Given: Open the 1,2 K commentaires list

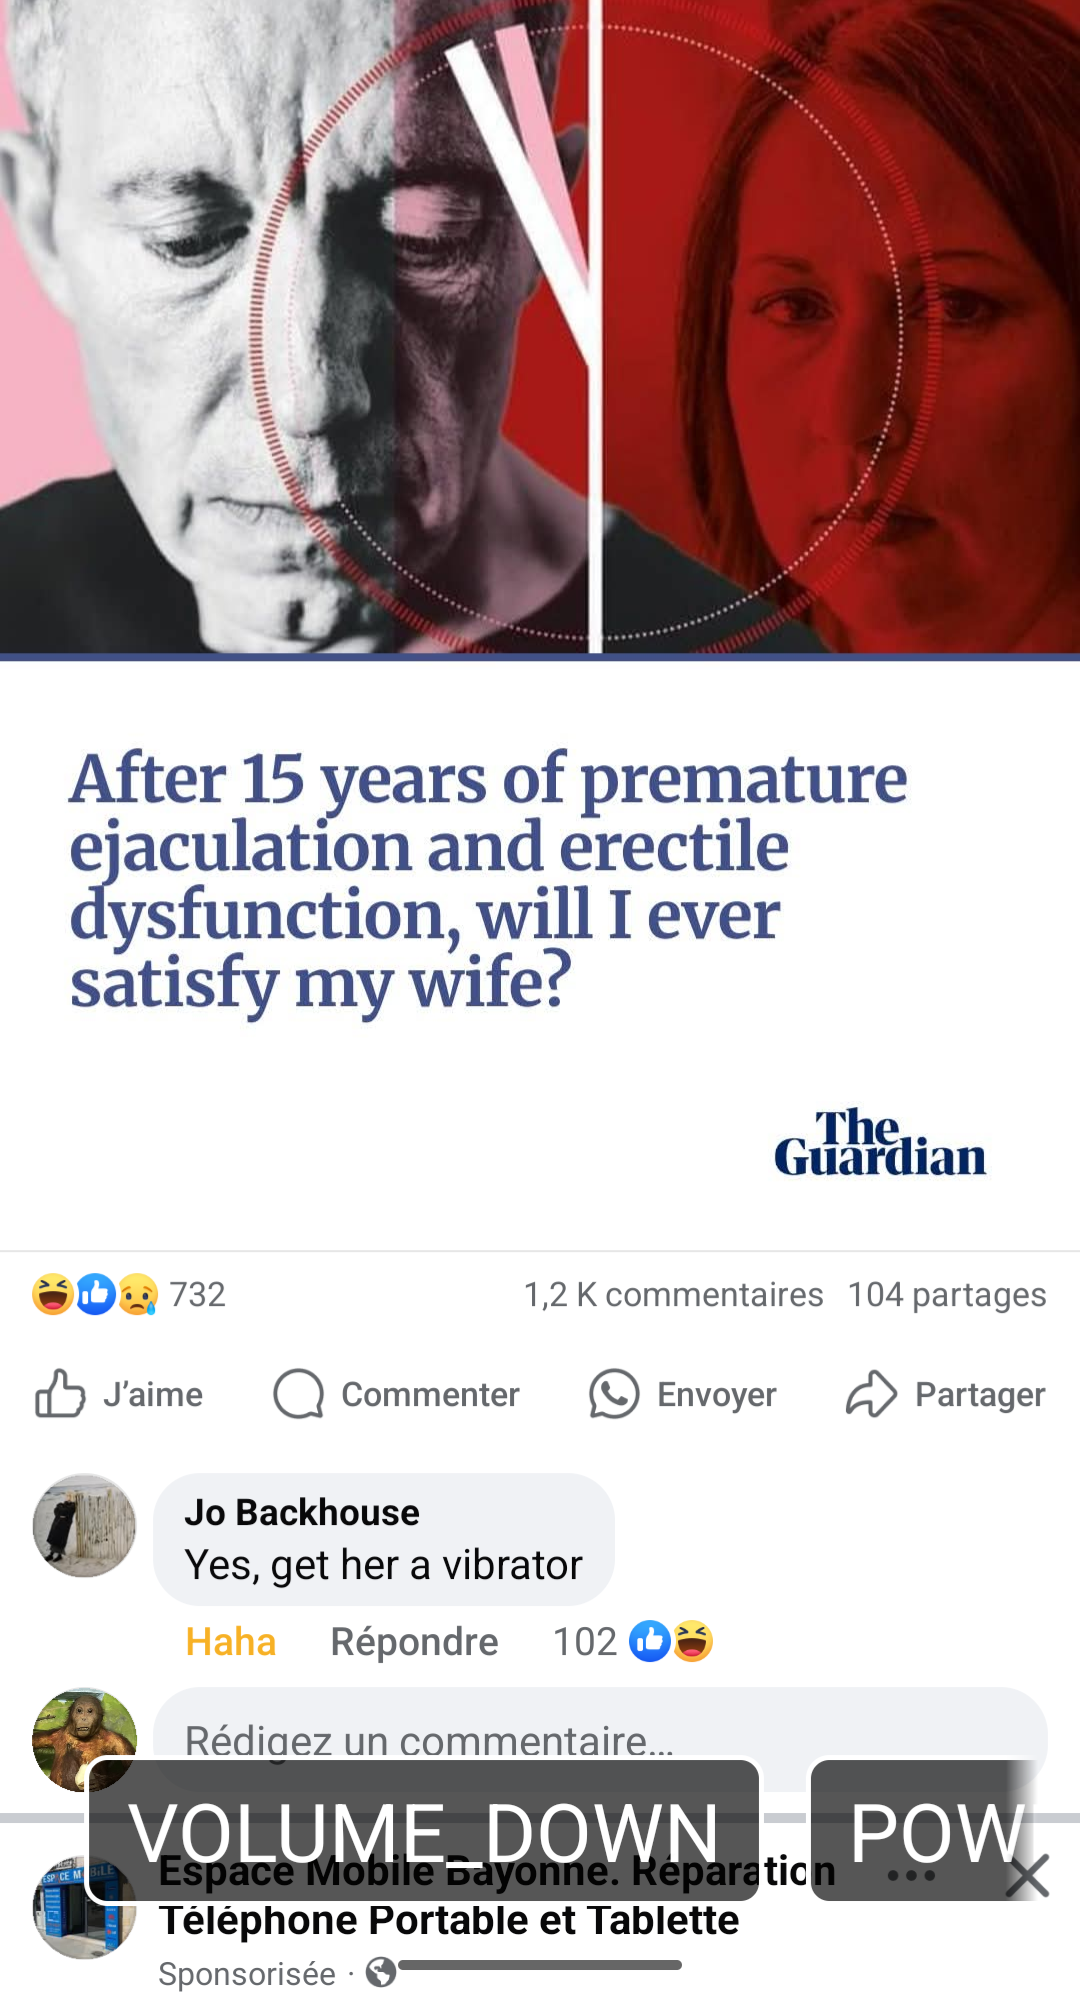Looking at the screenshot, I should click(x=674, y=1294).
